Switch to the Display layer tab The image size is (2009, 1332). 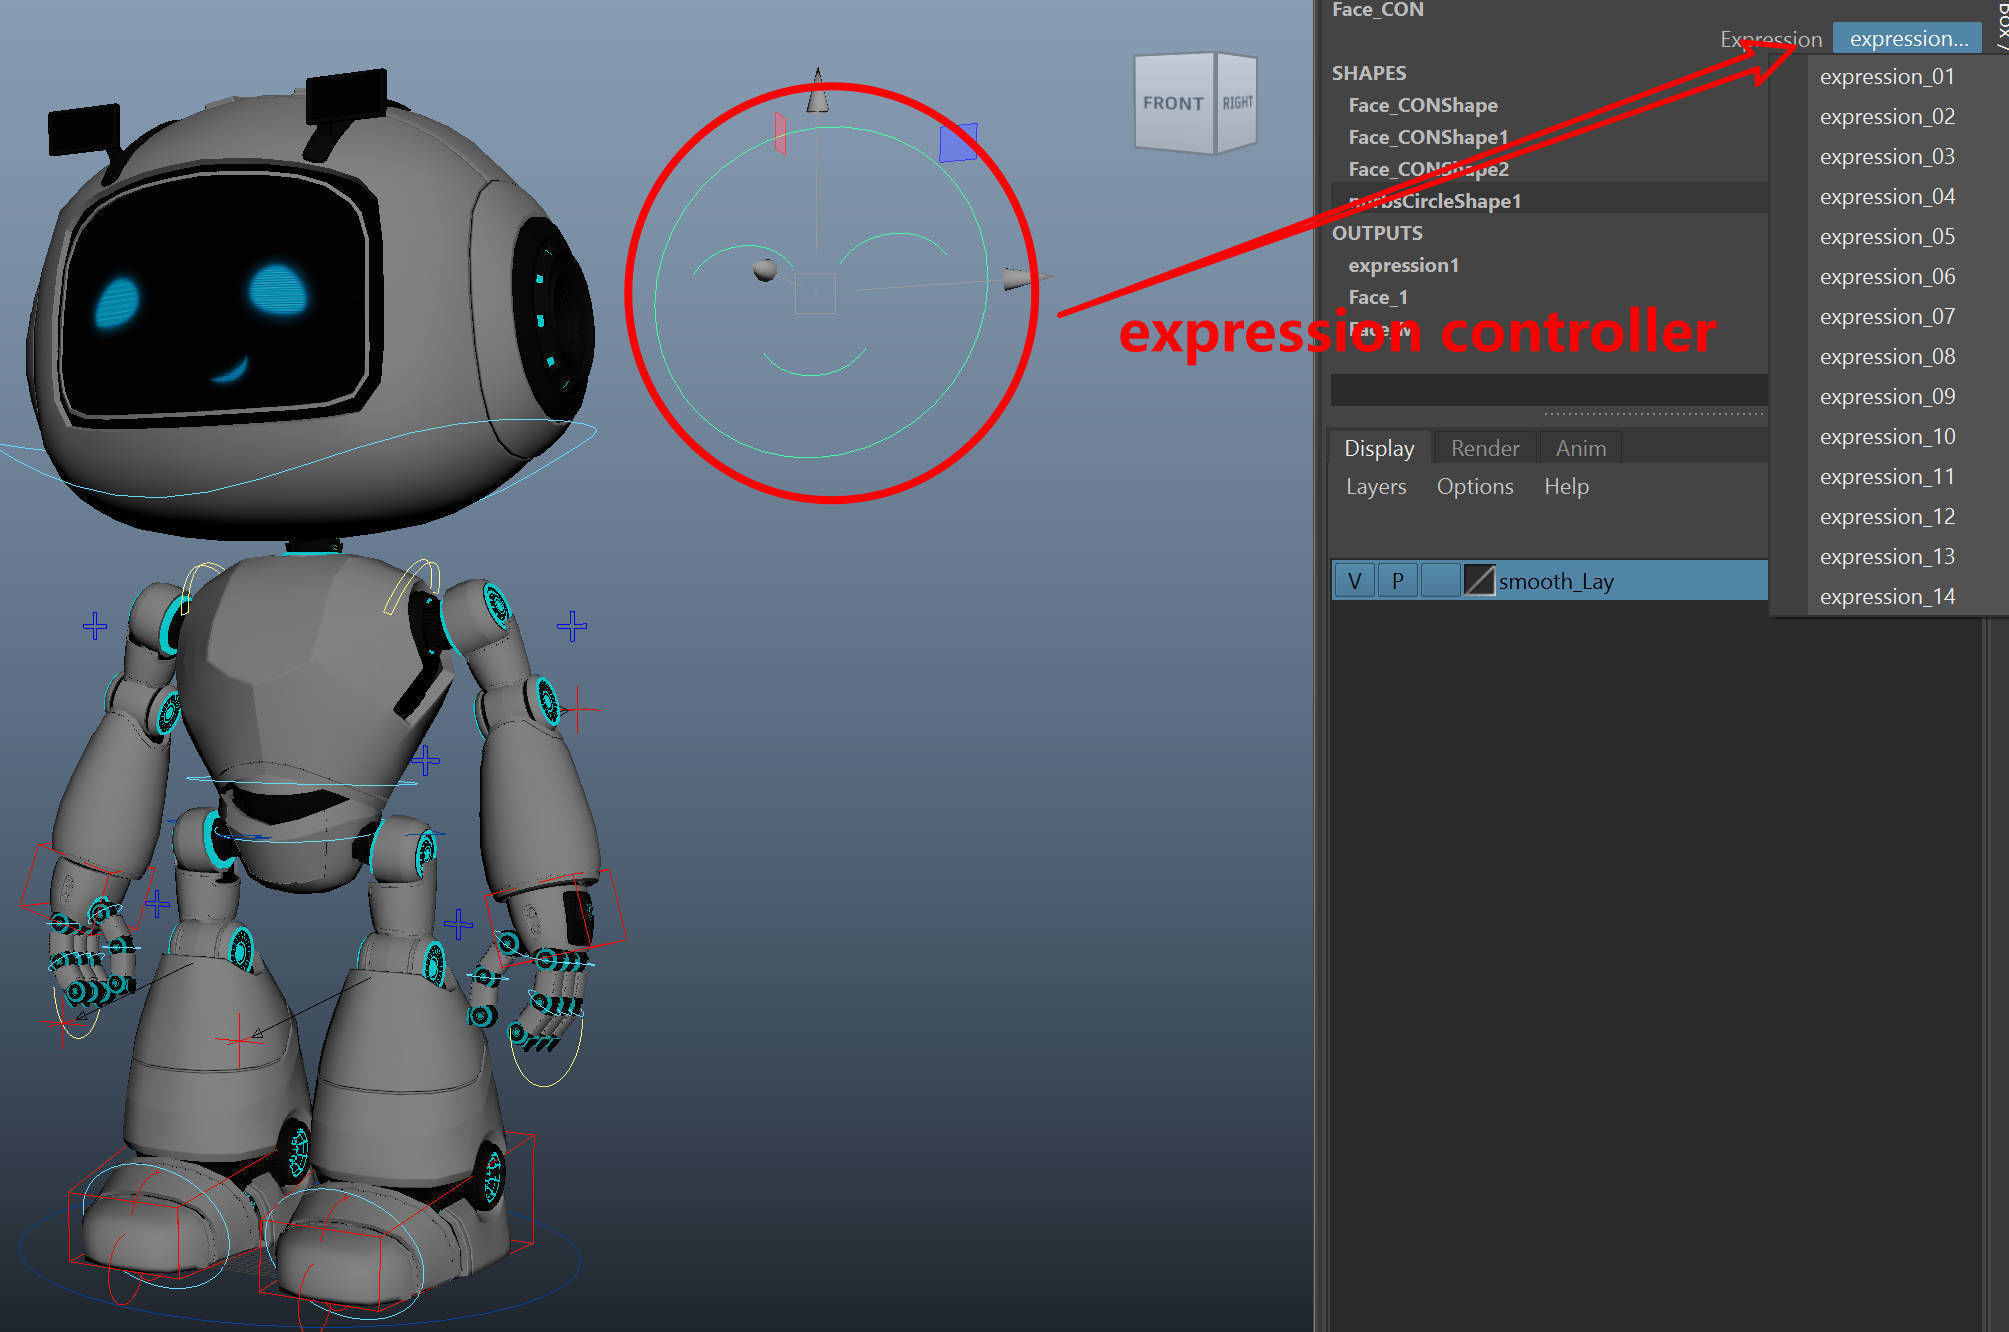pyautogui.click(x=1379, y=448)
